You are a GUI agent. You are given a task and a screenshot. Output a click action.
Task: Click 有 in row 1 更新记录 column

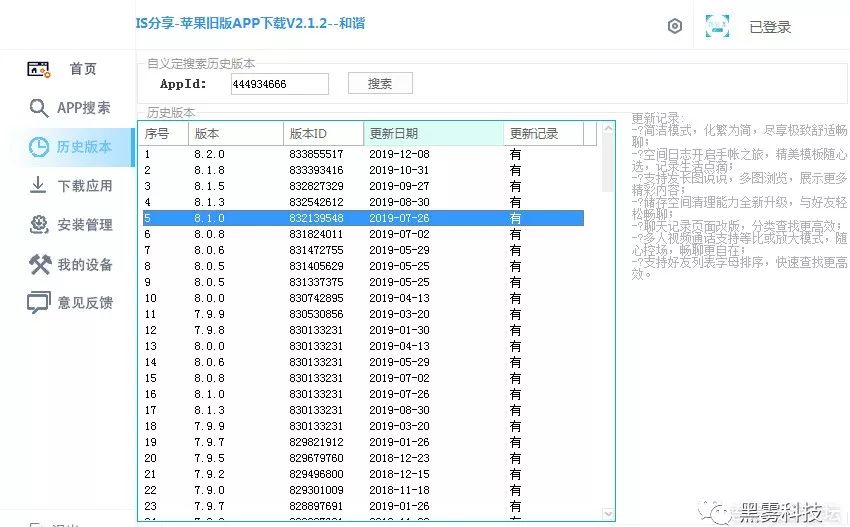[x=515, y=155]
